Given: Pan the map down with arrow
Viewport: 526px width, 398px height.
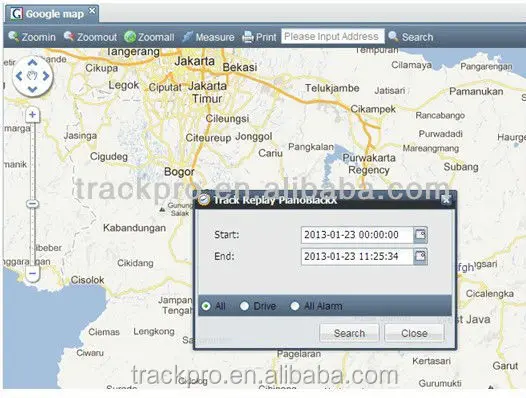Looking at the screenshot, I should pos(32,89).
